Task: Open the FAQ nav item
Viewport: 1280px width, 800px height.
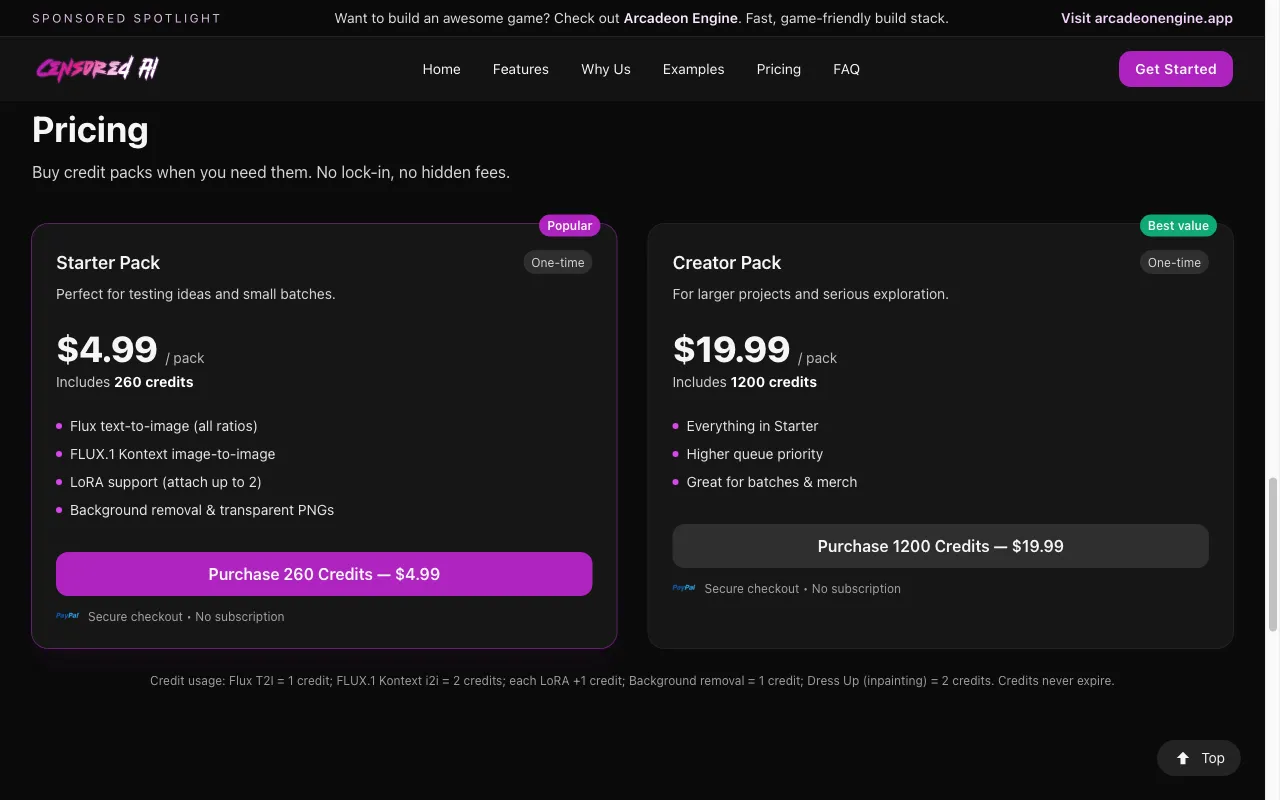Action: (846, 69)
